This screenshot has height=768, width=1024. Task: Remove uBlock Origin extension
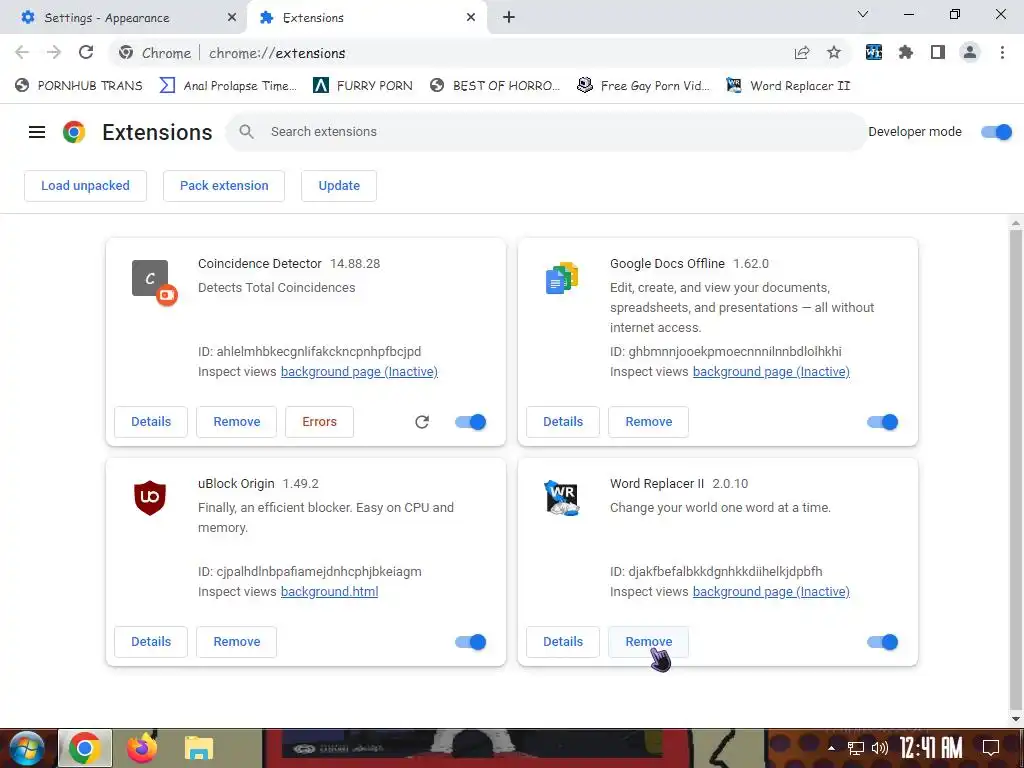tap(236, 642)
